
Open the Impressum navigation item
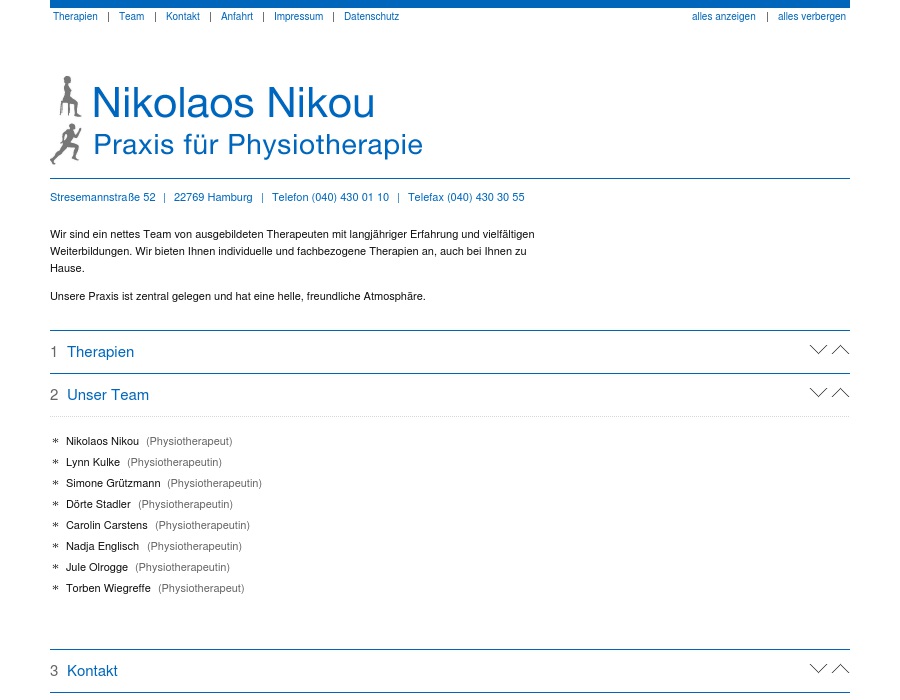298,16
